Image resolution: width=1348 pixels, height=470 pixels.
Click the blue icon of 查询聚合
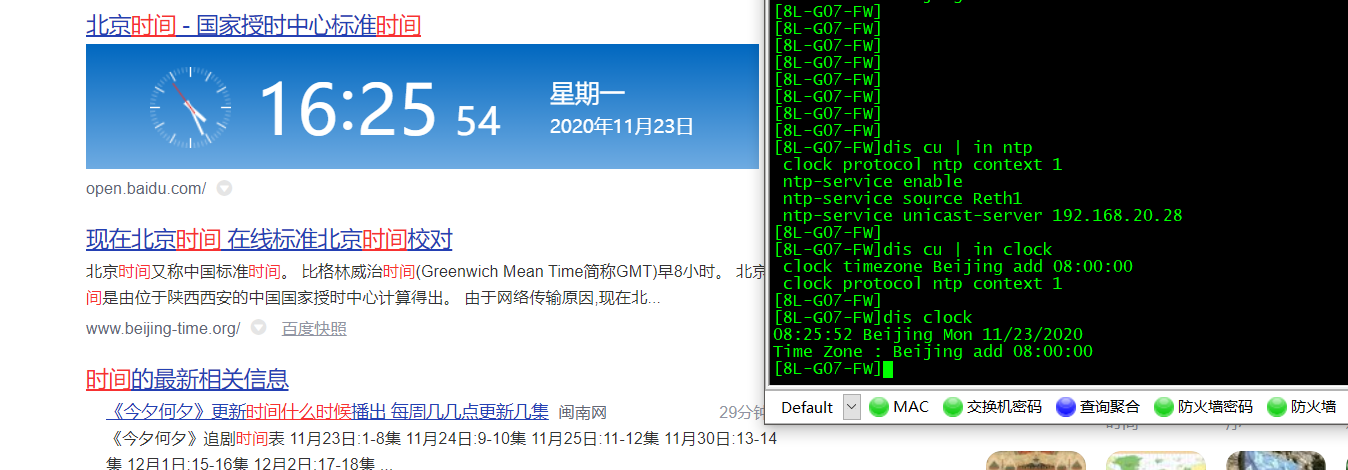tap(1066, 407)
